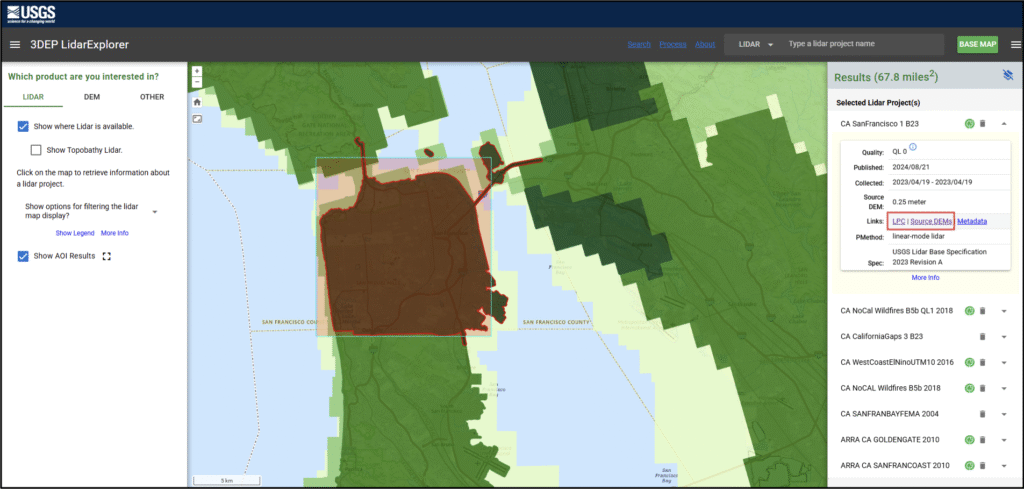Open the hamburger menu beside 3DEP LidarExplorer
The width and height of the screenshot is (1024, 489).
[15, 44]
